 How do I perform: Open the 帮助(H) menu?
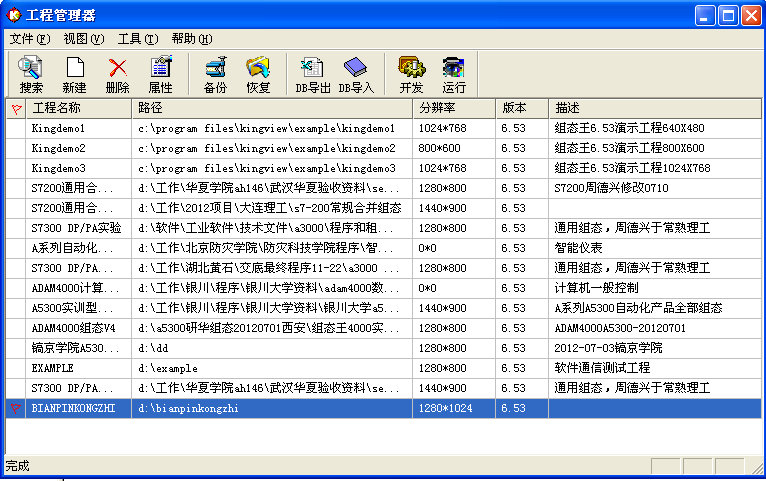point(192,39)
